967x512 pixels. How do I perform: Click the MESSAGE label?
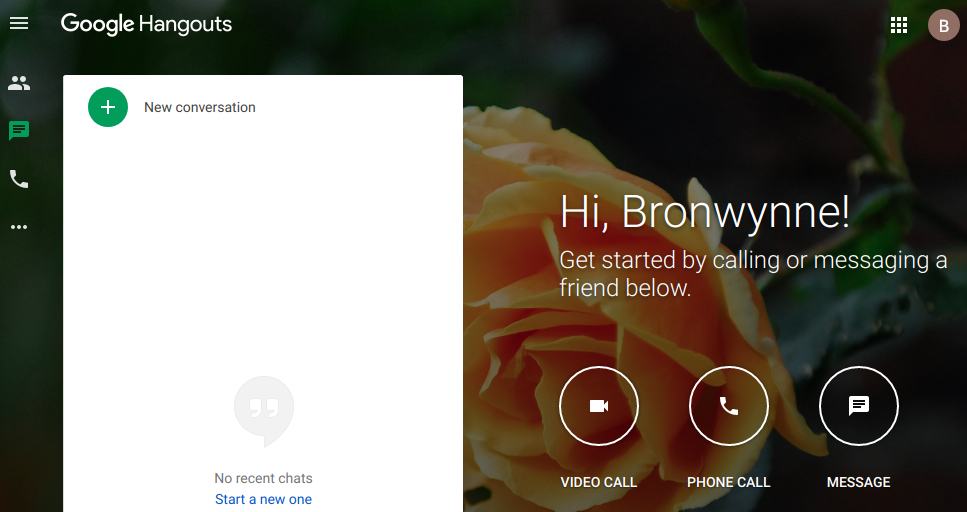pos(859,482)
